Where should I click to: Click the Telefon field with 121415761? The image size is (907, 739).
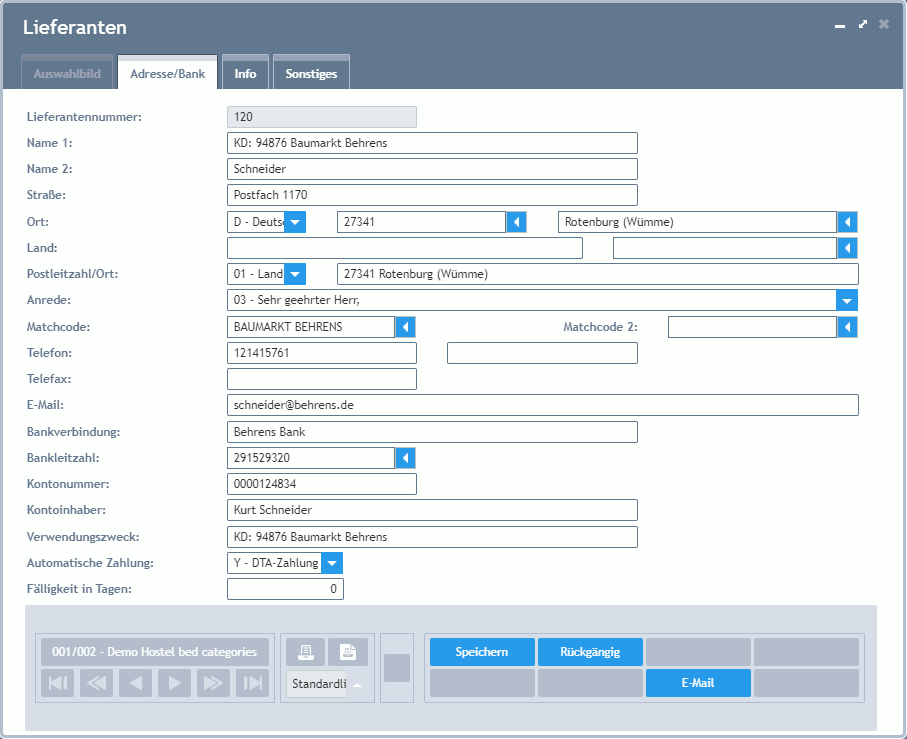tap(322, 353)
